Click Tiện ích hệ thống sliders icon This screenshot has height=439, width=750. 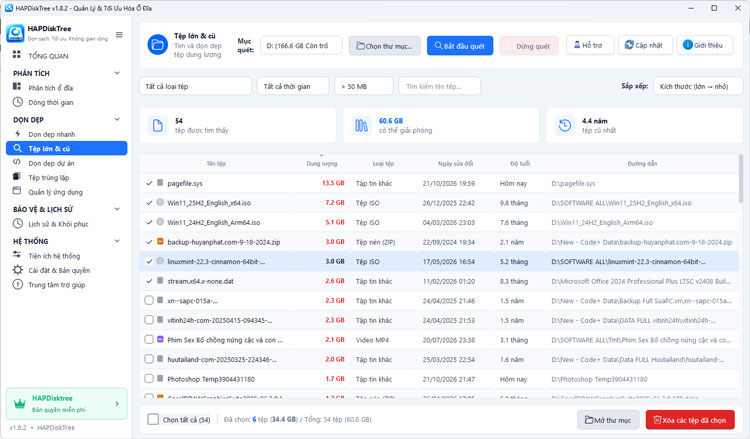pyautogui.click(x=17, y=254)
